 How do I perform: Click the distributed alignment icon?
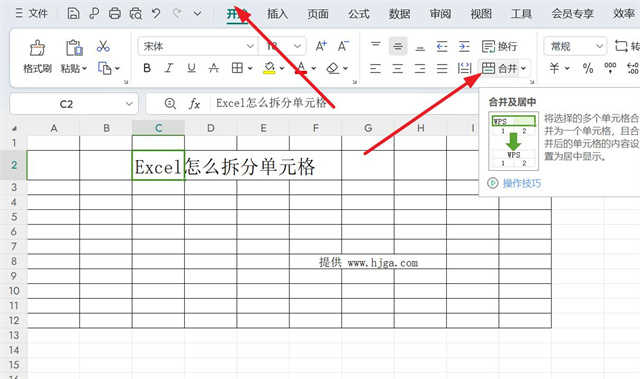[x=464, y=68]
